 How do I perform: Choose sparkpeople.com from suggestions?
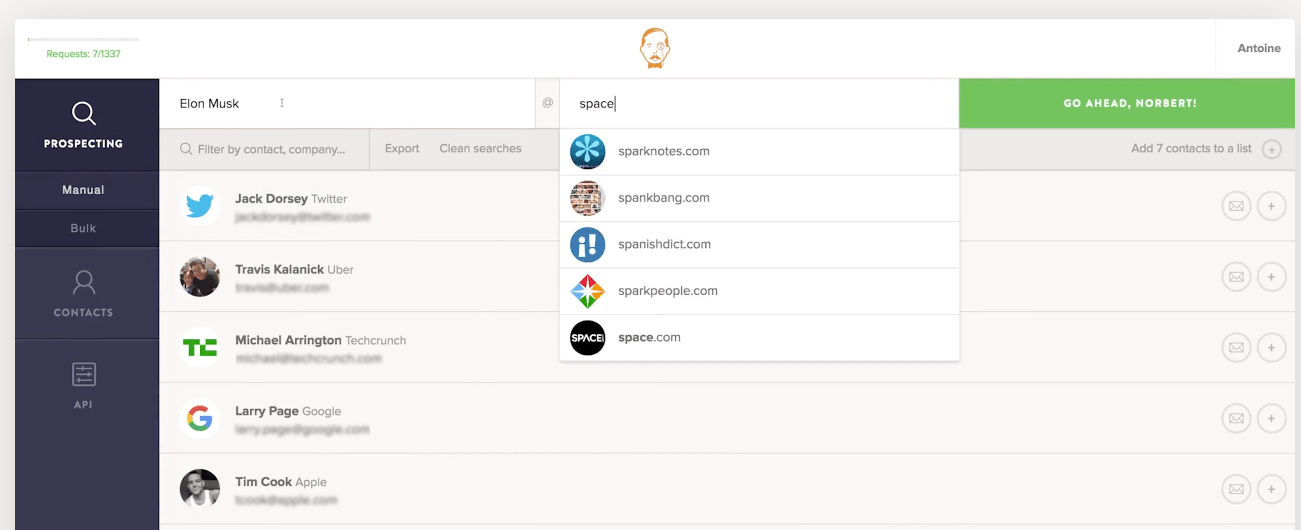coord(759,291)
